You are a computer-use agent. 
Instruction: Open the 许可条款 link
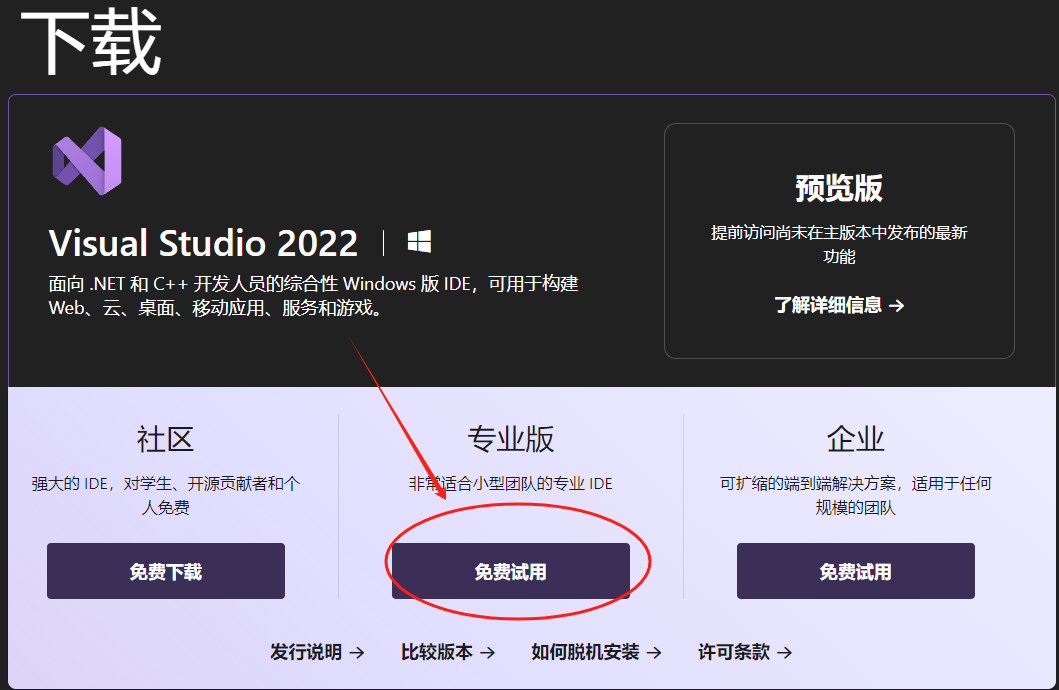745,652
